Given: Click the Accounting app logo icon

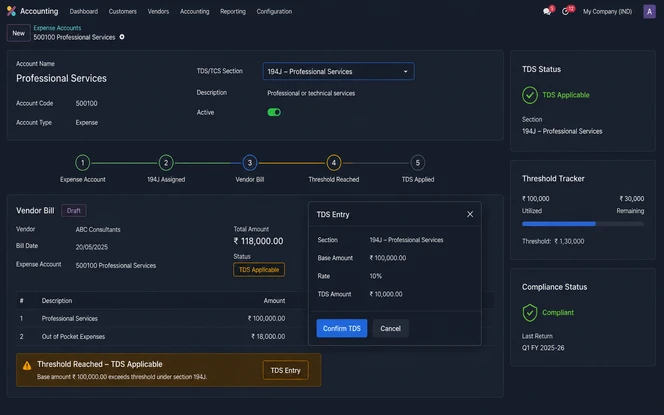Looking at the screenshot, I should tap(11, 11).
